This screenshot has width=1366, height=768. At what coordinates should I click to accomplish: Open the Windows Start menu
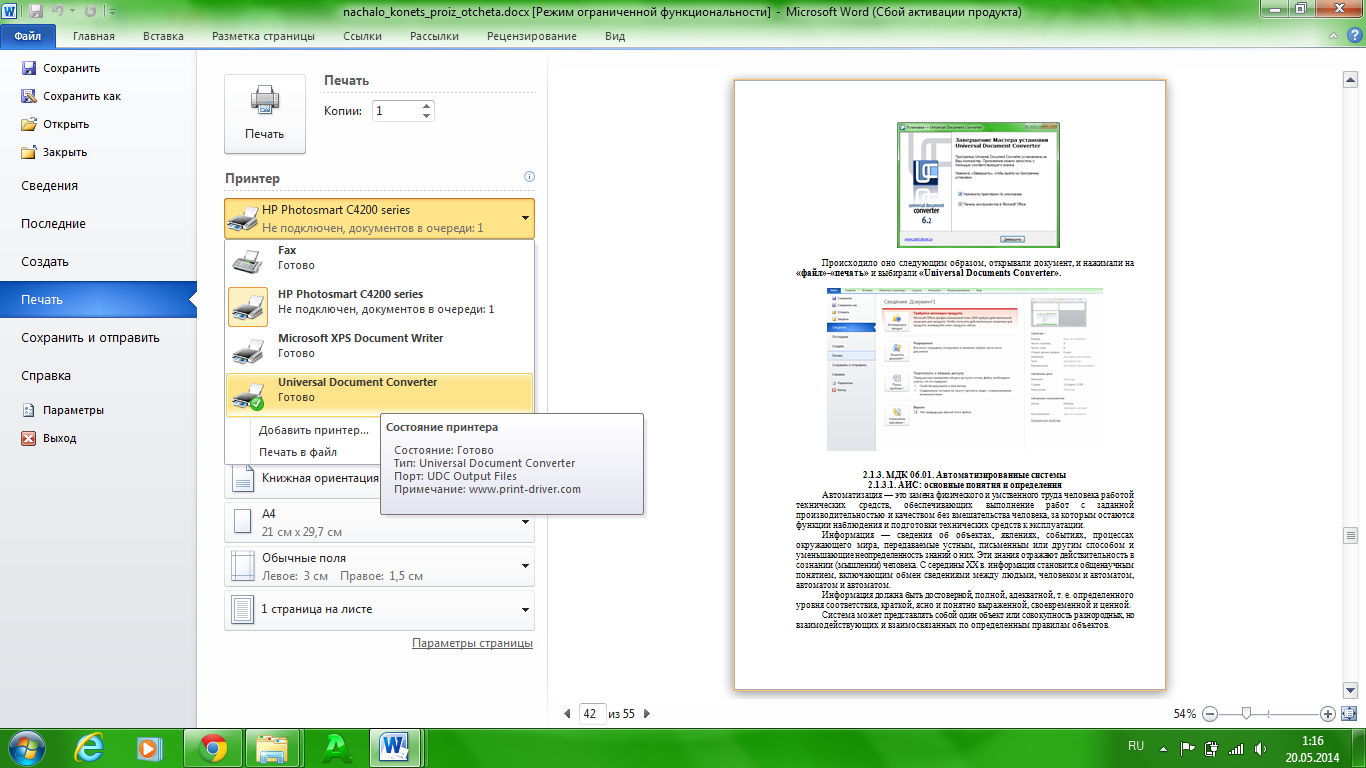[27, 747]
